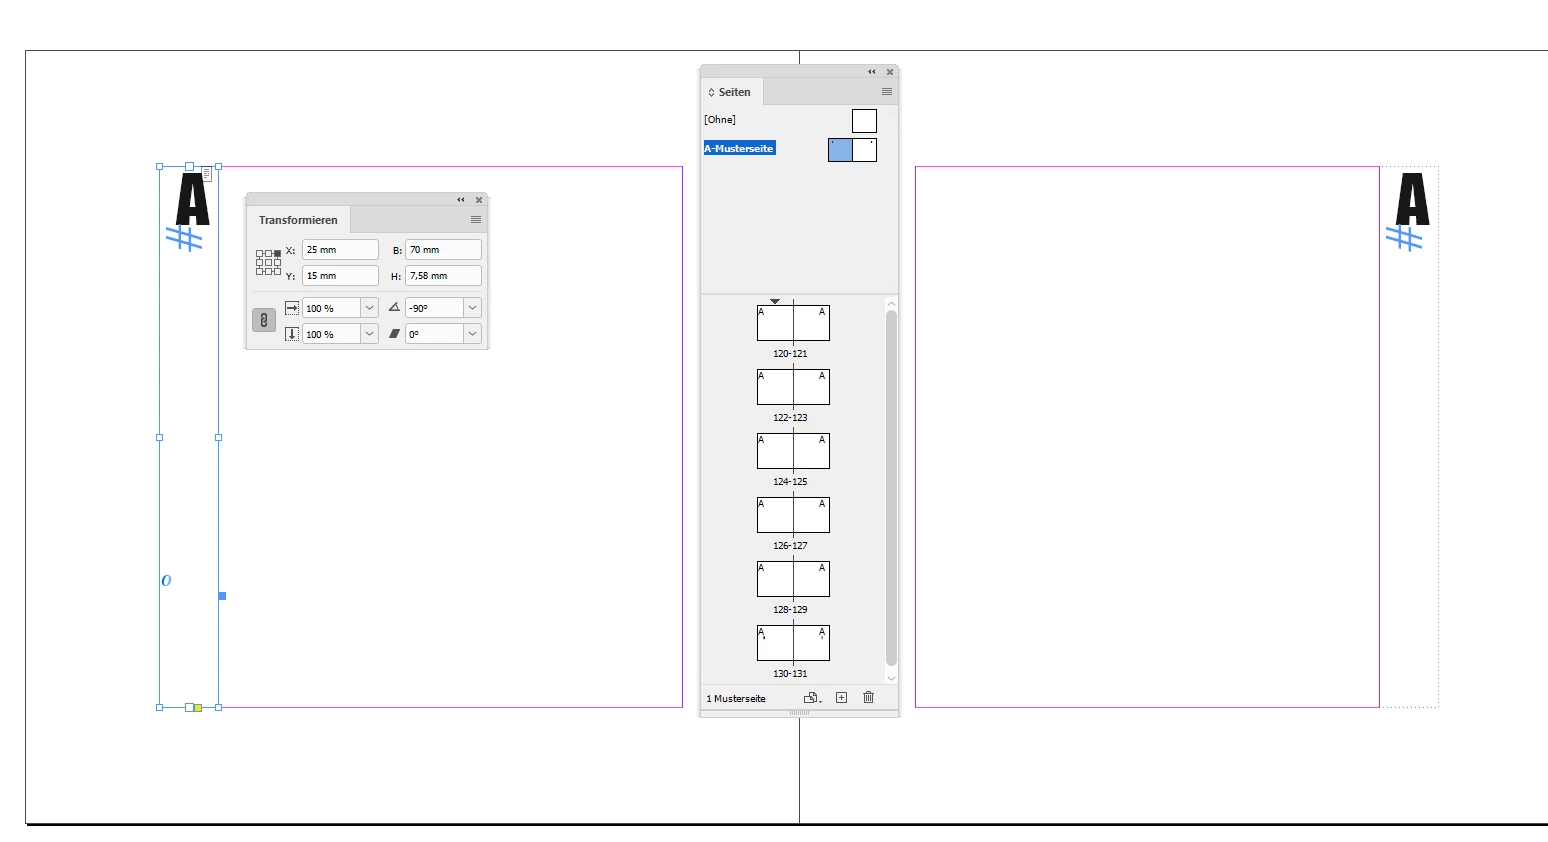Click the Y position field
1548x842 pixels.
[x=340, y=276]
